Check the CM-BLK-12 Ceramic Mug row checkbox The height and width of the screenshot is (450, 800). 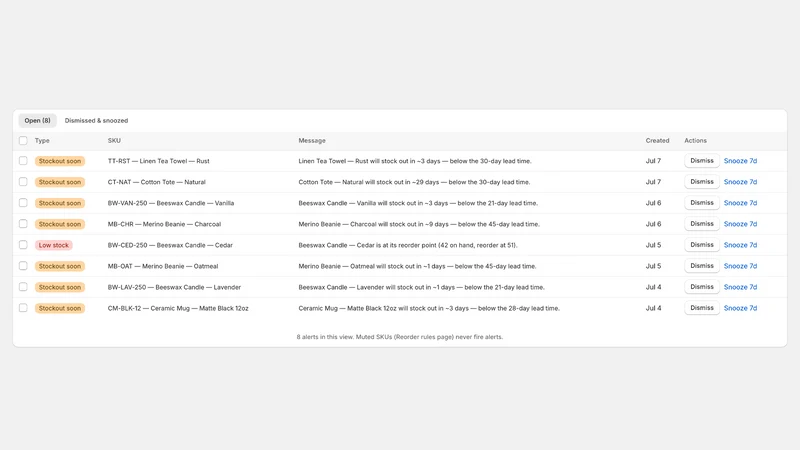click(23, 308)
